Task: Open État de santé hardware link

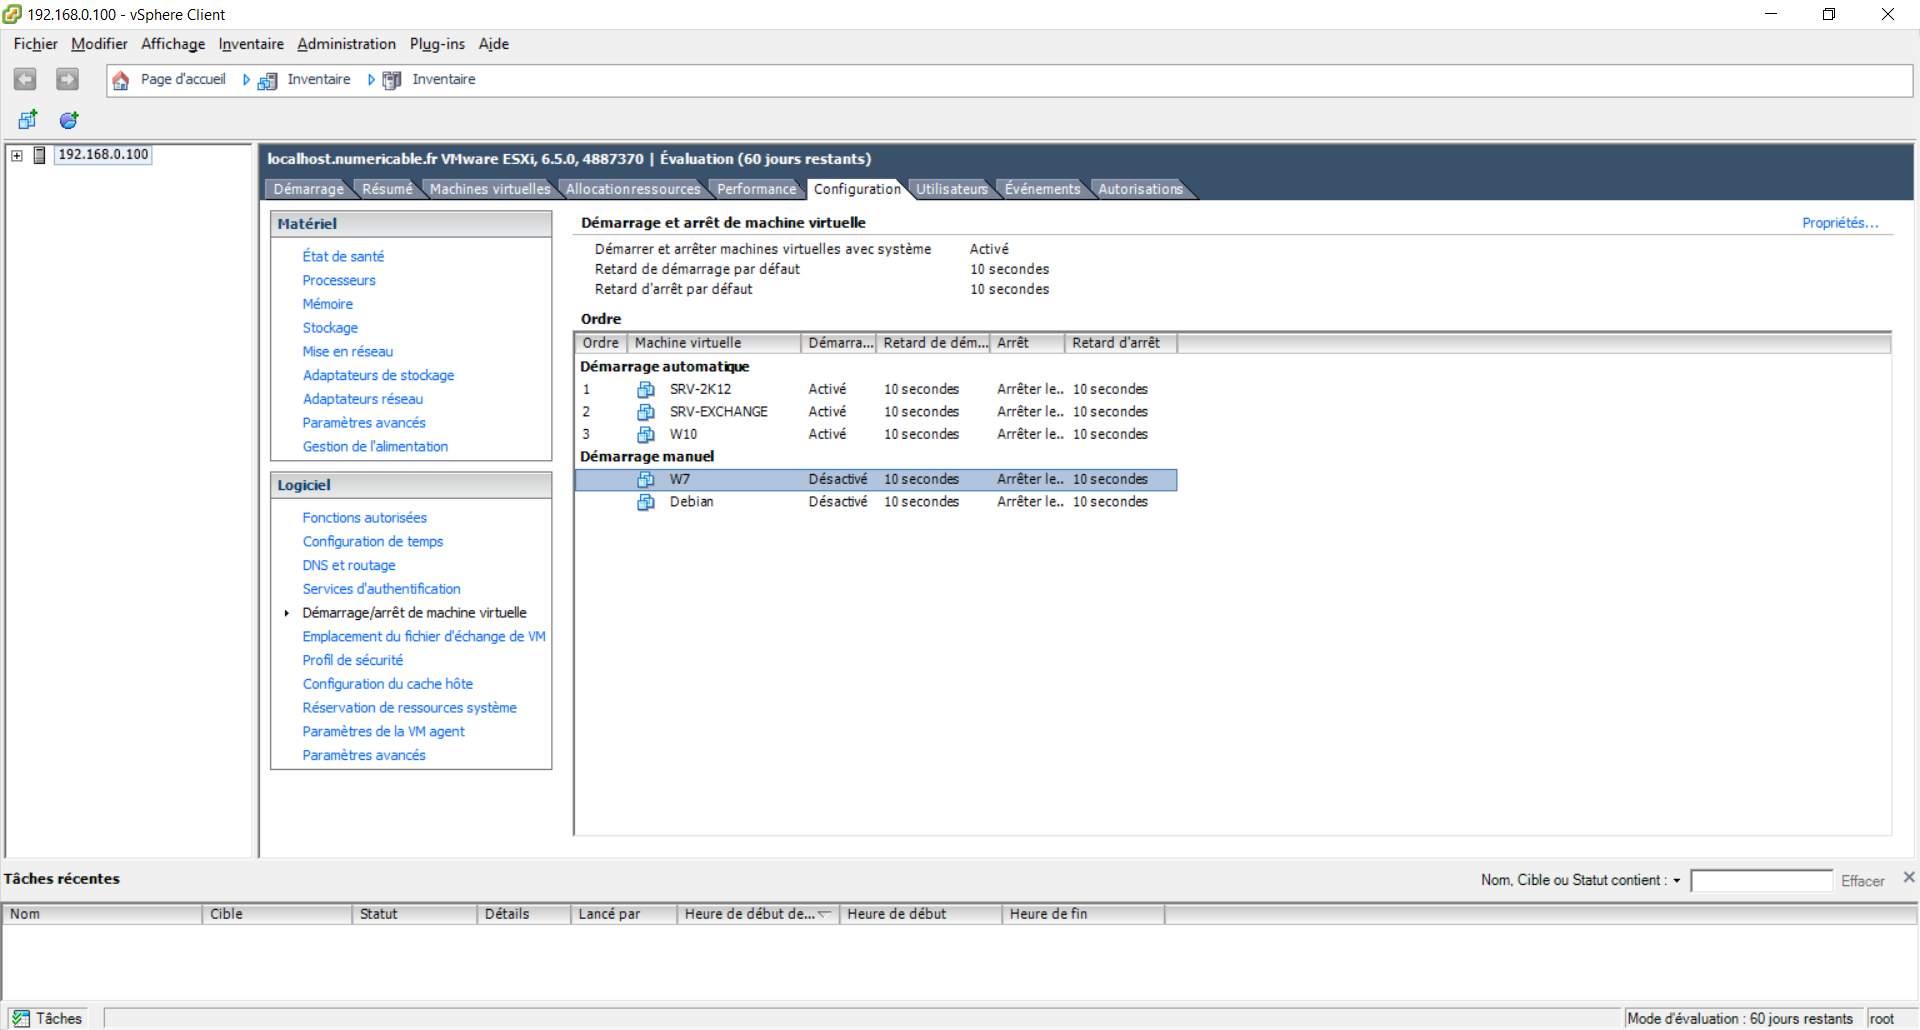Action: [343, 257]
